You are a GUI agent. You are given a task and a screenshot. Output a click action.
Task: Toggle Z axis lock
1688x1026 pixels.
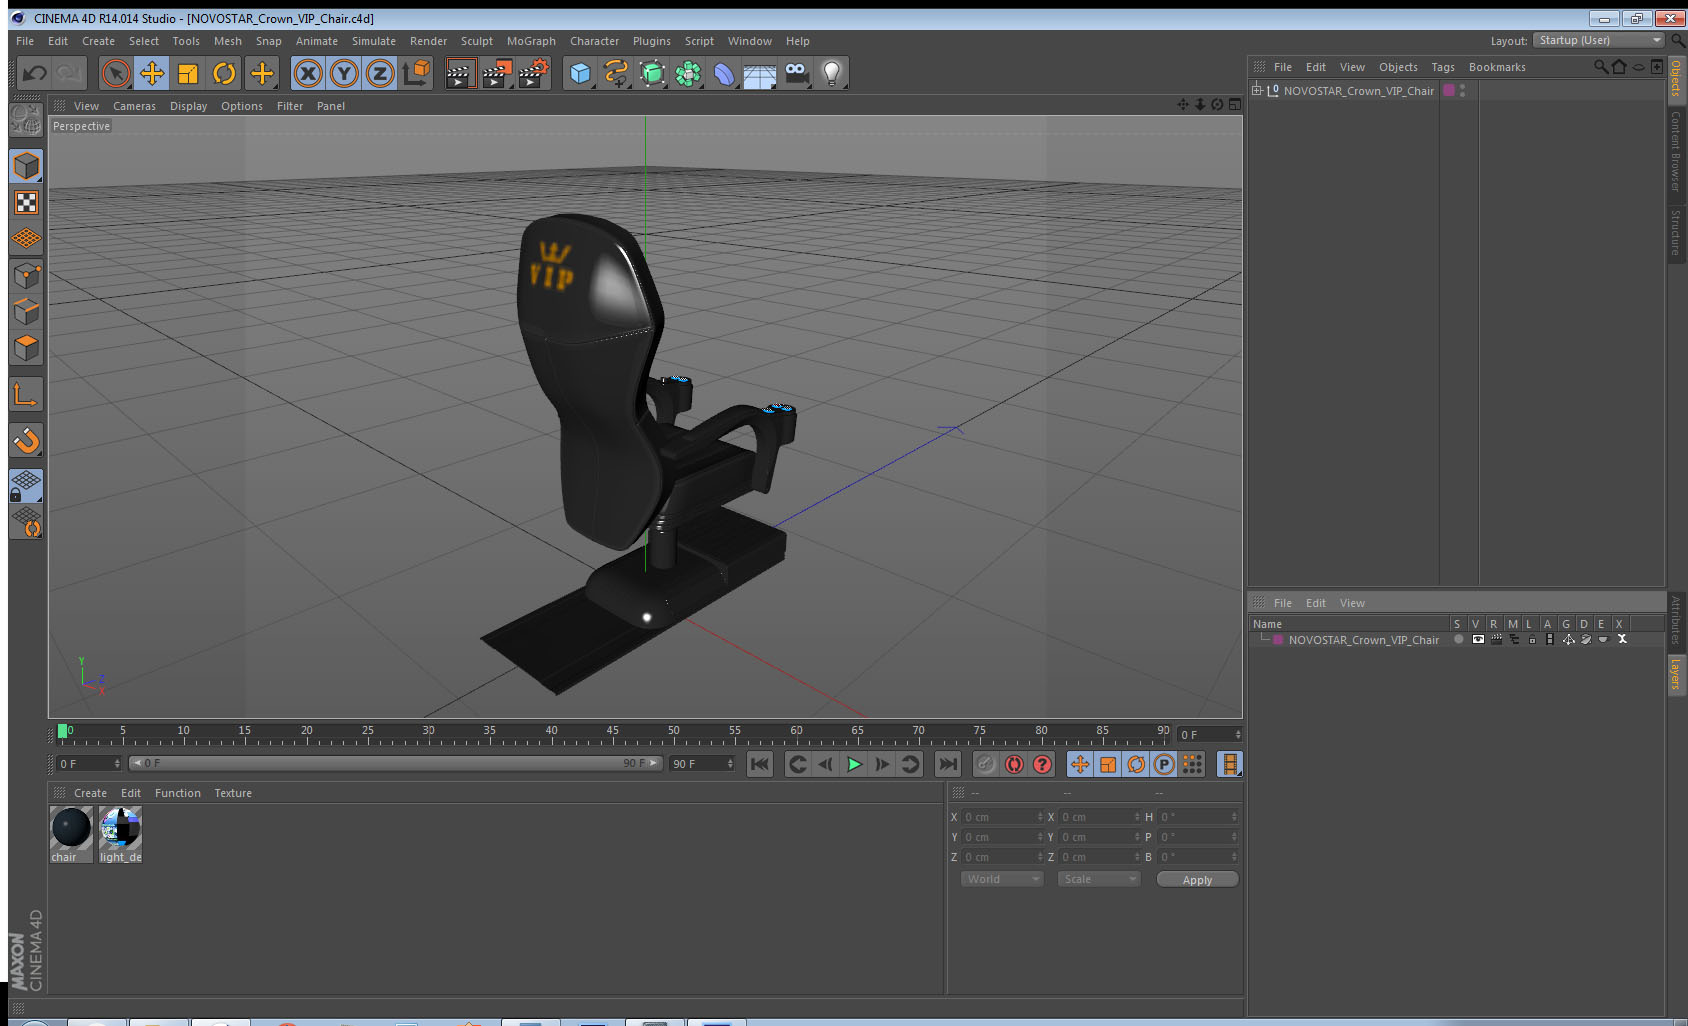tap(380, 73)
